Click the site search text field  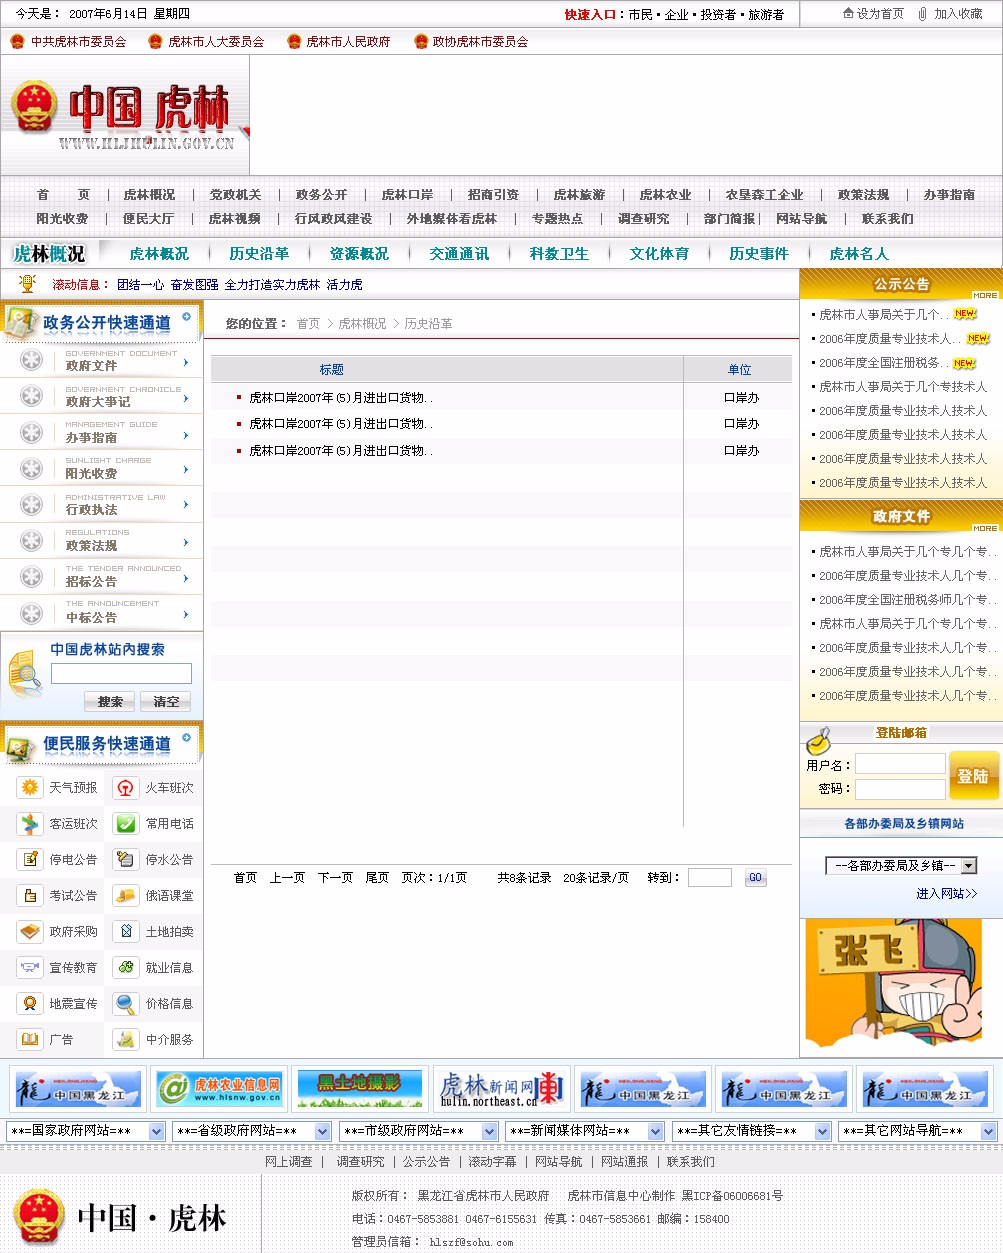click(121, 674)
